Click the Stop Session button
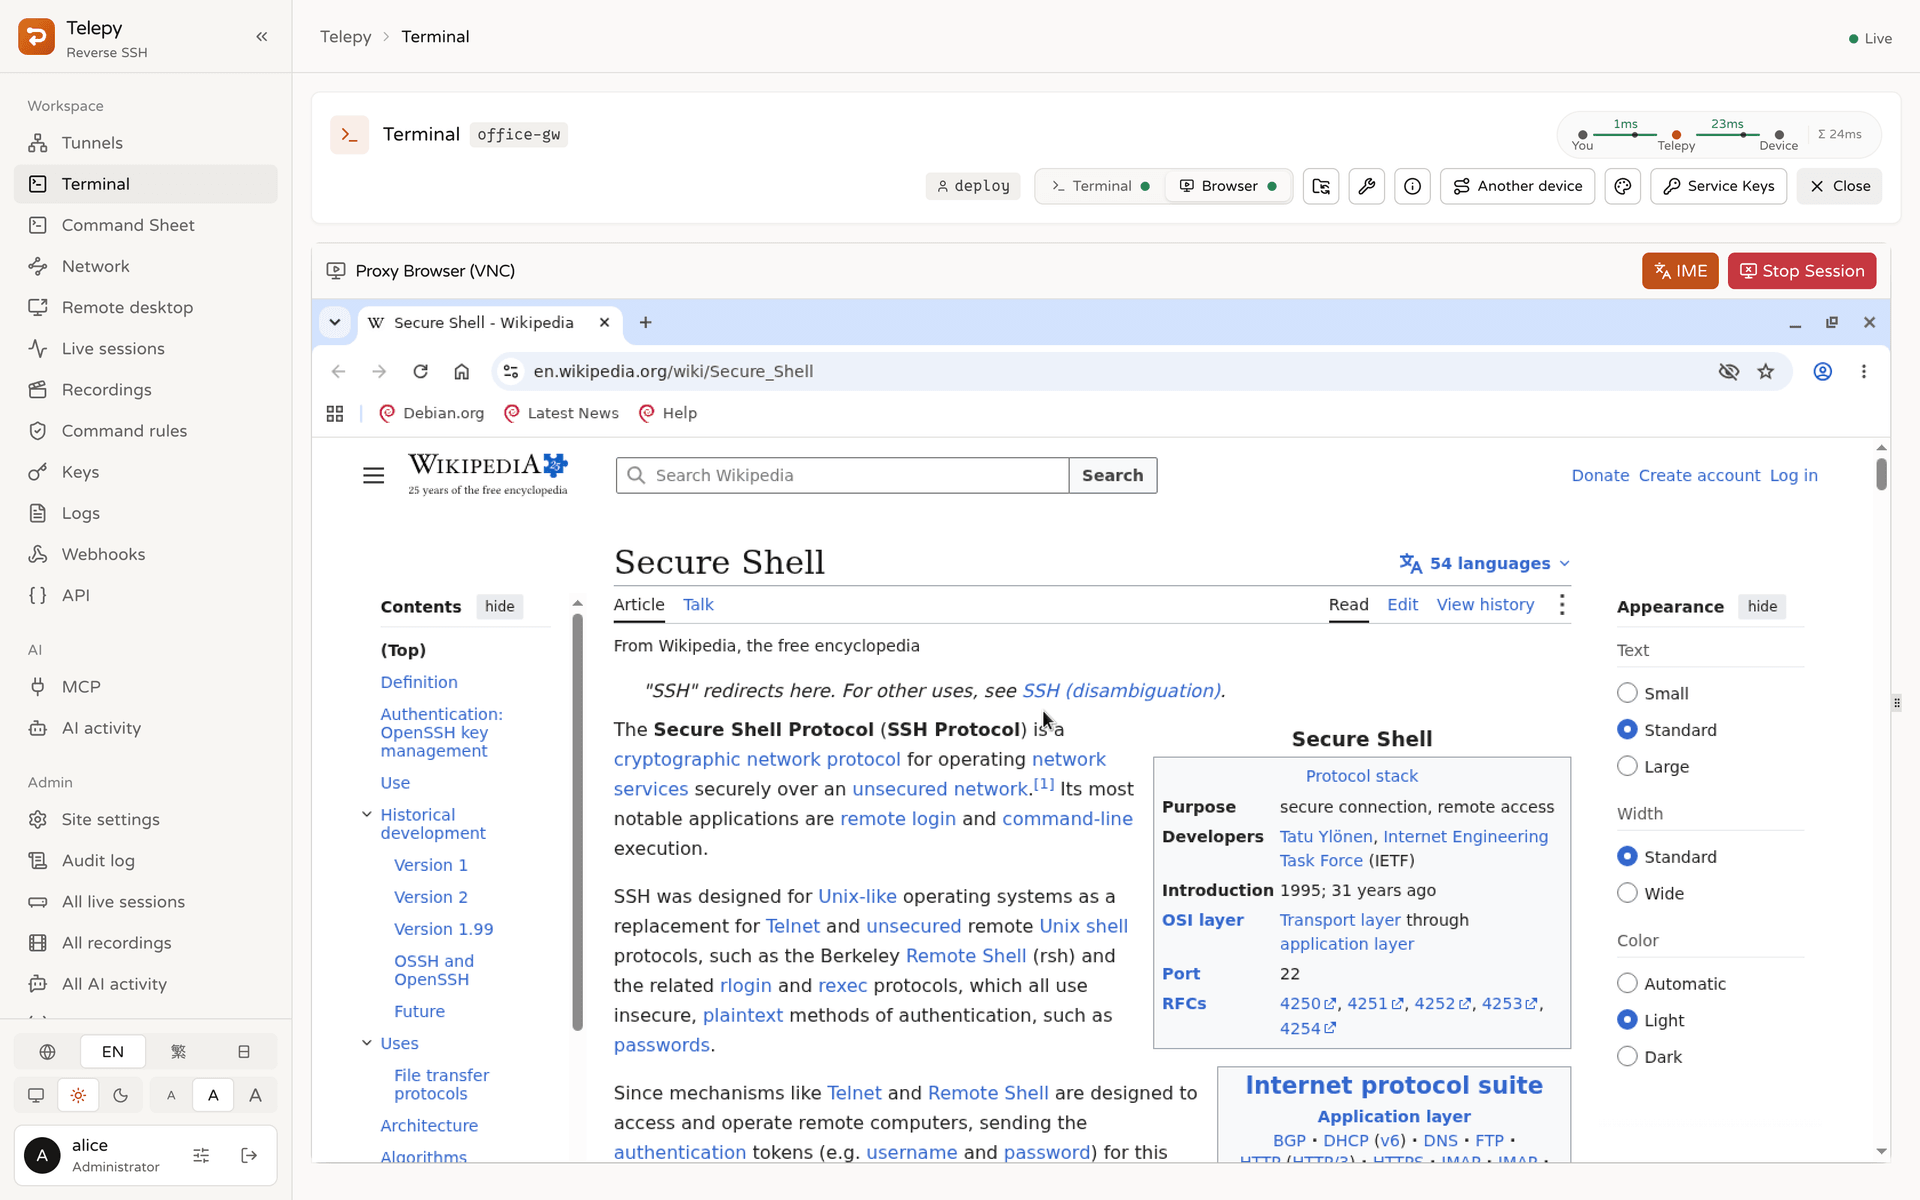1920x1200 pixels. point(1802,271)
